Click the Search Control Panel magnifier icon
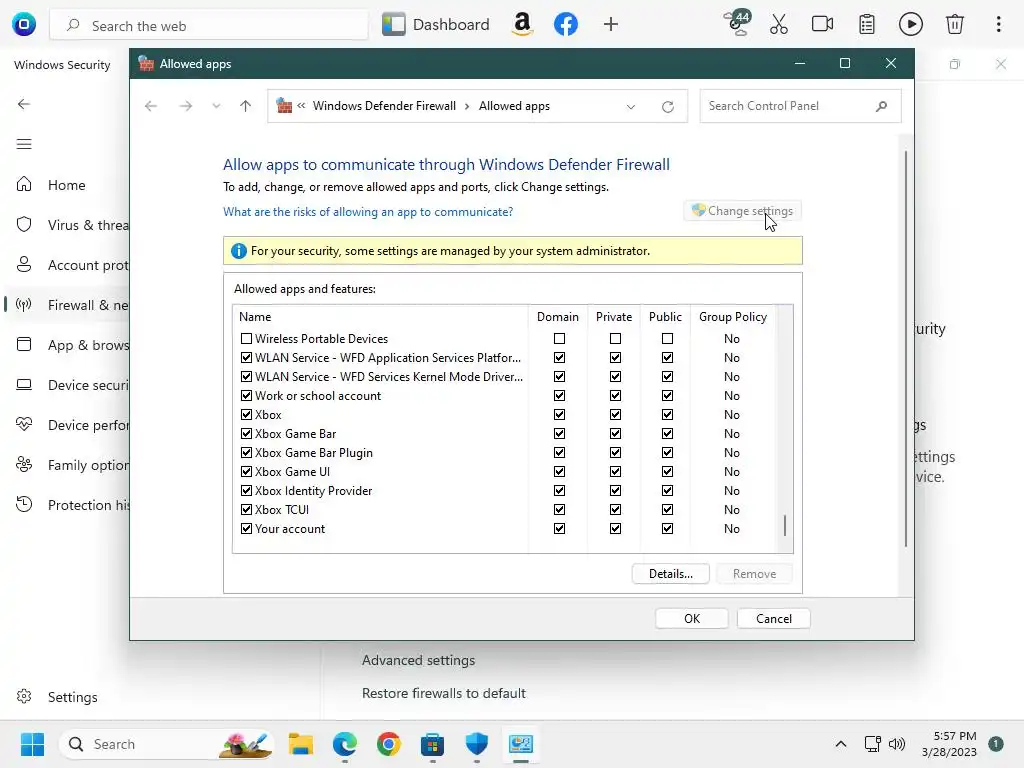 [x=882, y=106]
